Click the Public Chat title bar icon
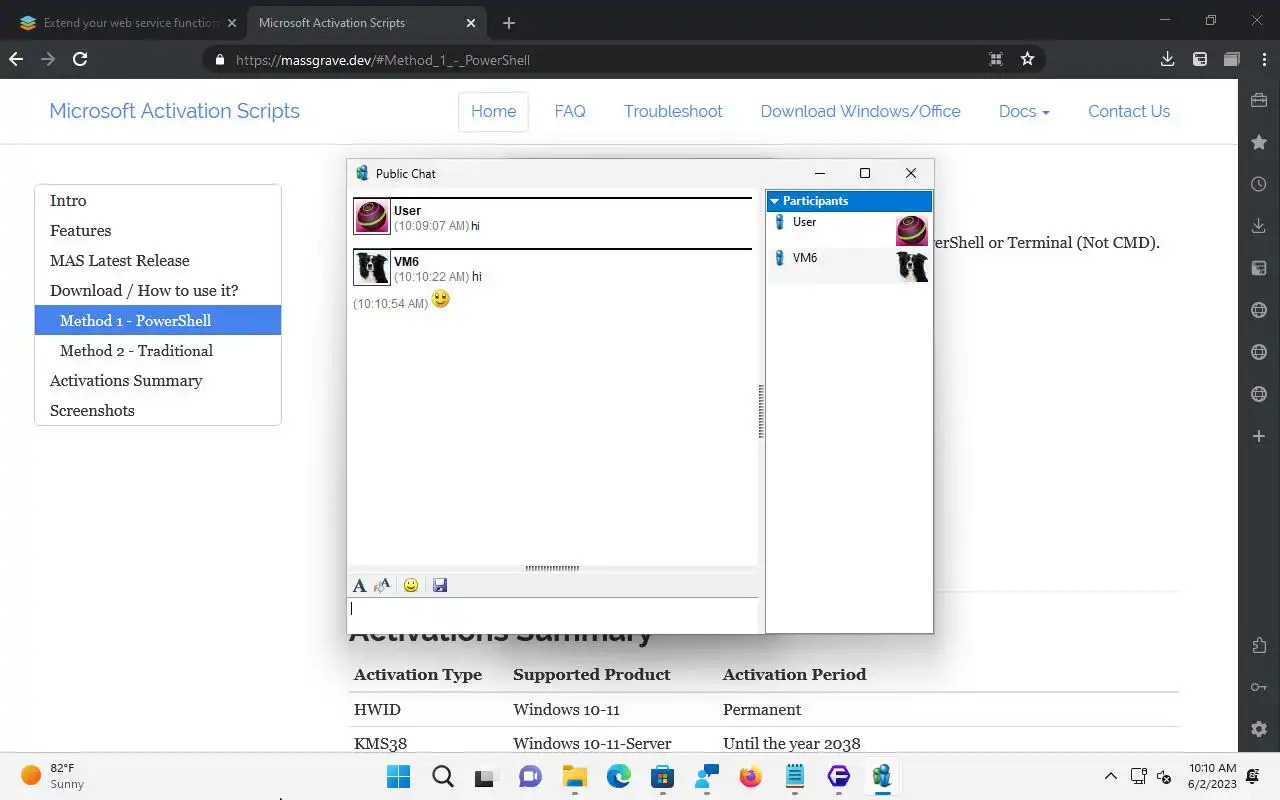The height and width of the screenshot is (800, 1280). pyautogui.click(x=362, y=173)
